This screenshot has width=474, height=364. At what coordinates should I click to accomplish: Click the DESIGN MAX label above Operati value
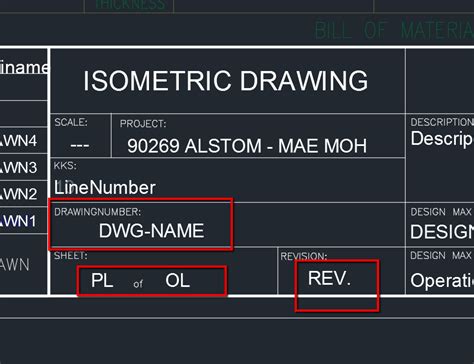[x=441, y=255]
